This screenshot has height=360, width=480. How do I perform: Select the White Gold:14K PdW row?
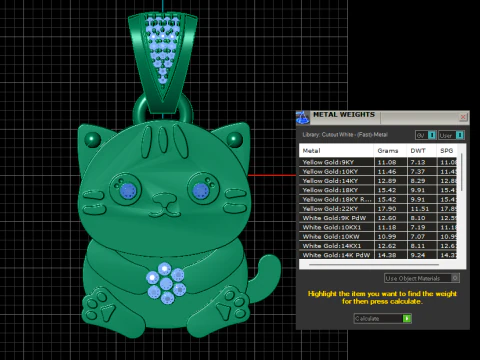click(378, 255)
